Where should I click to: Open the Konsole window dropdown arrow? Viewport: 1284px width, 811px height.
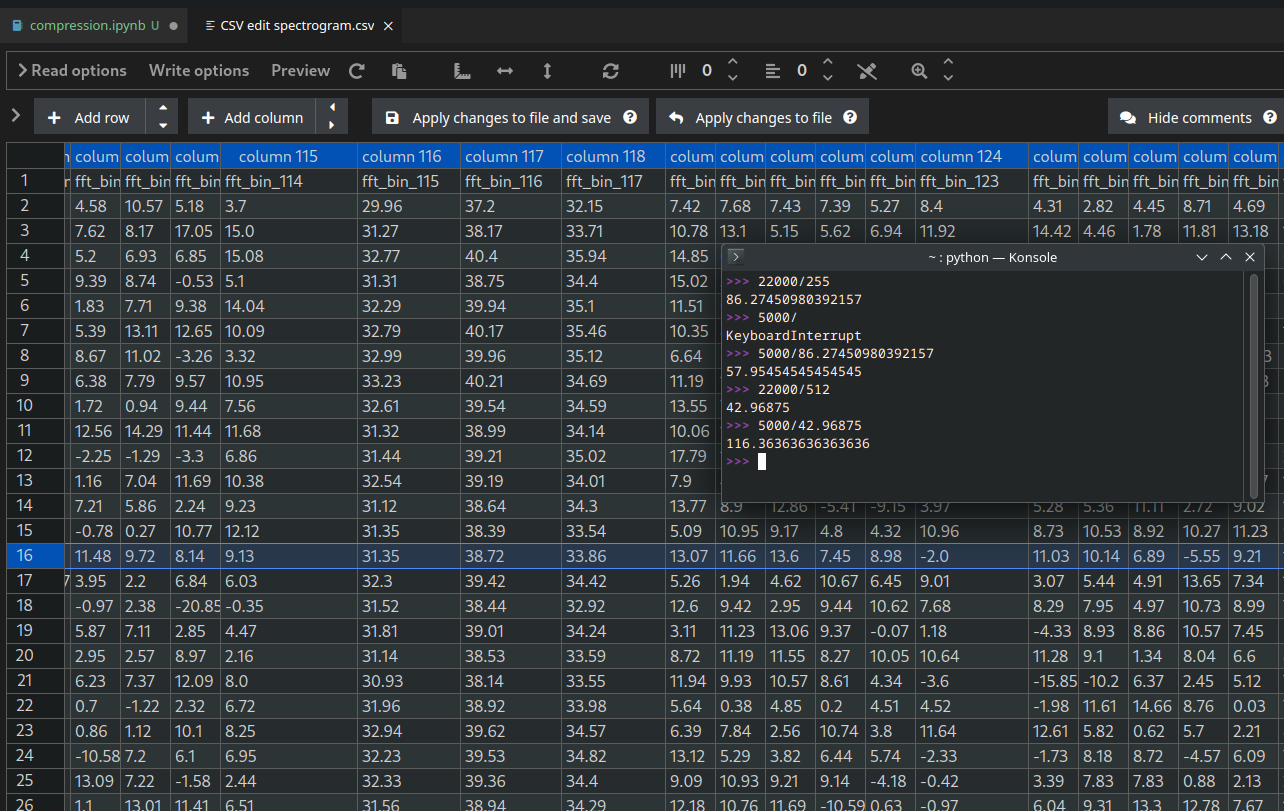tap(1202, 257)
